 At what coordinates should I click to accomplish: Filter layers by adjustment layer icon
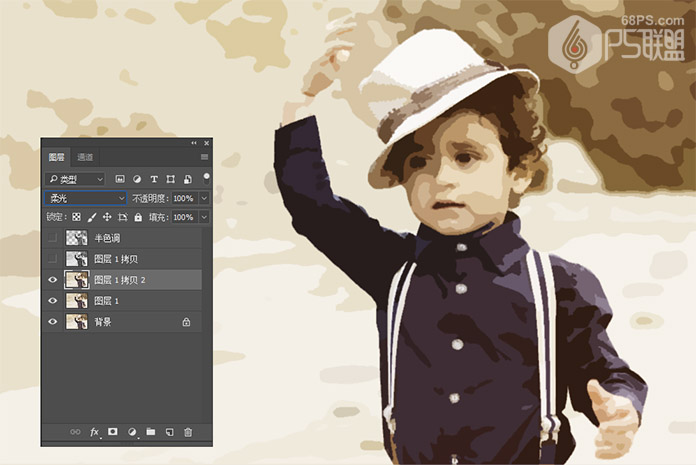tap(137, 179)
